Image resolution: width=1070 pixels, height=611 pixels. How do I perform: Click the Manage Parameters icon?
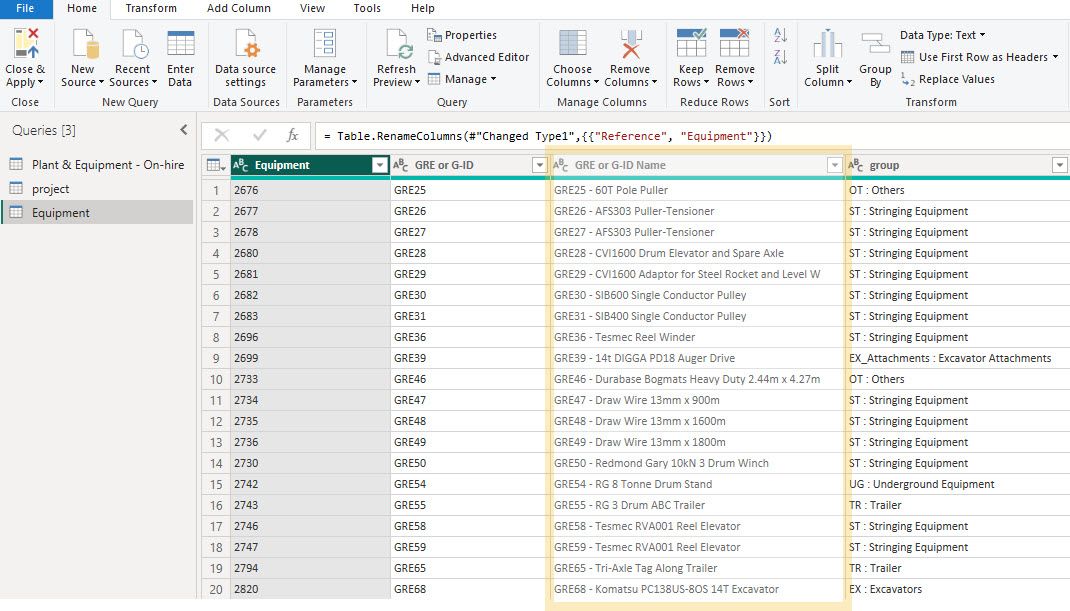tap(324, 44)
